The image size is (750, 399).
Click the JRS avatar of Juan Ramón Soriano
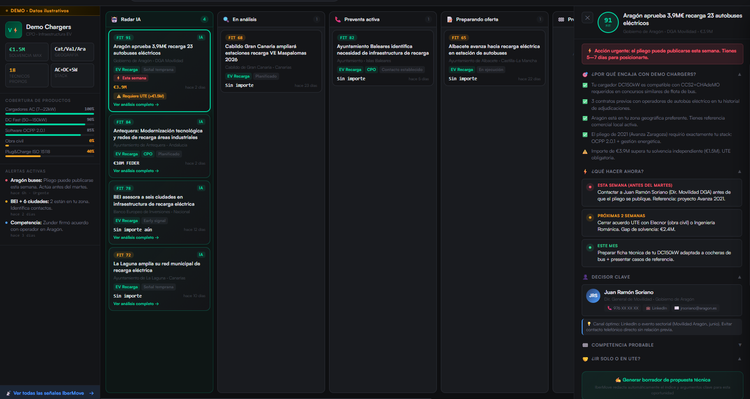(x=593, y=296)
